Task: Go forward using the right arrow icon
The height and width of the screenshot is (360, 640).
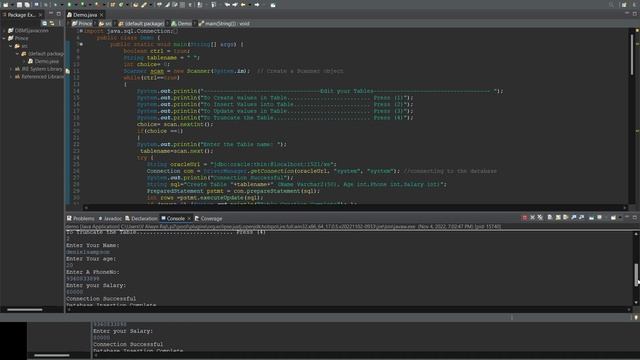Action: (257, 4)
